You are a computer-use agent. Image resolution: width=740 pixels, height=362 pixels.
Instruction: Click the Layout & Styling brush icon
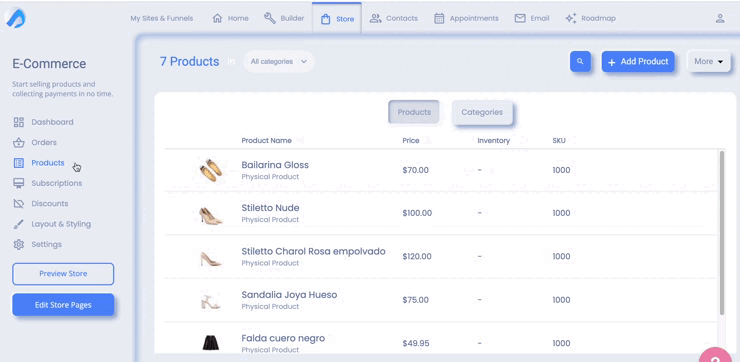coord(18,224)
